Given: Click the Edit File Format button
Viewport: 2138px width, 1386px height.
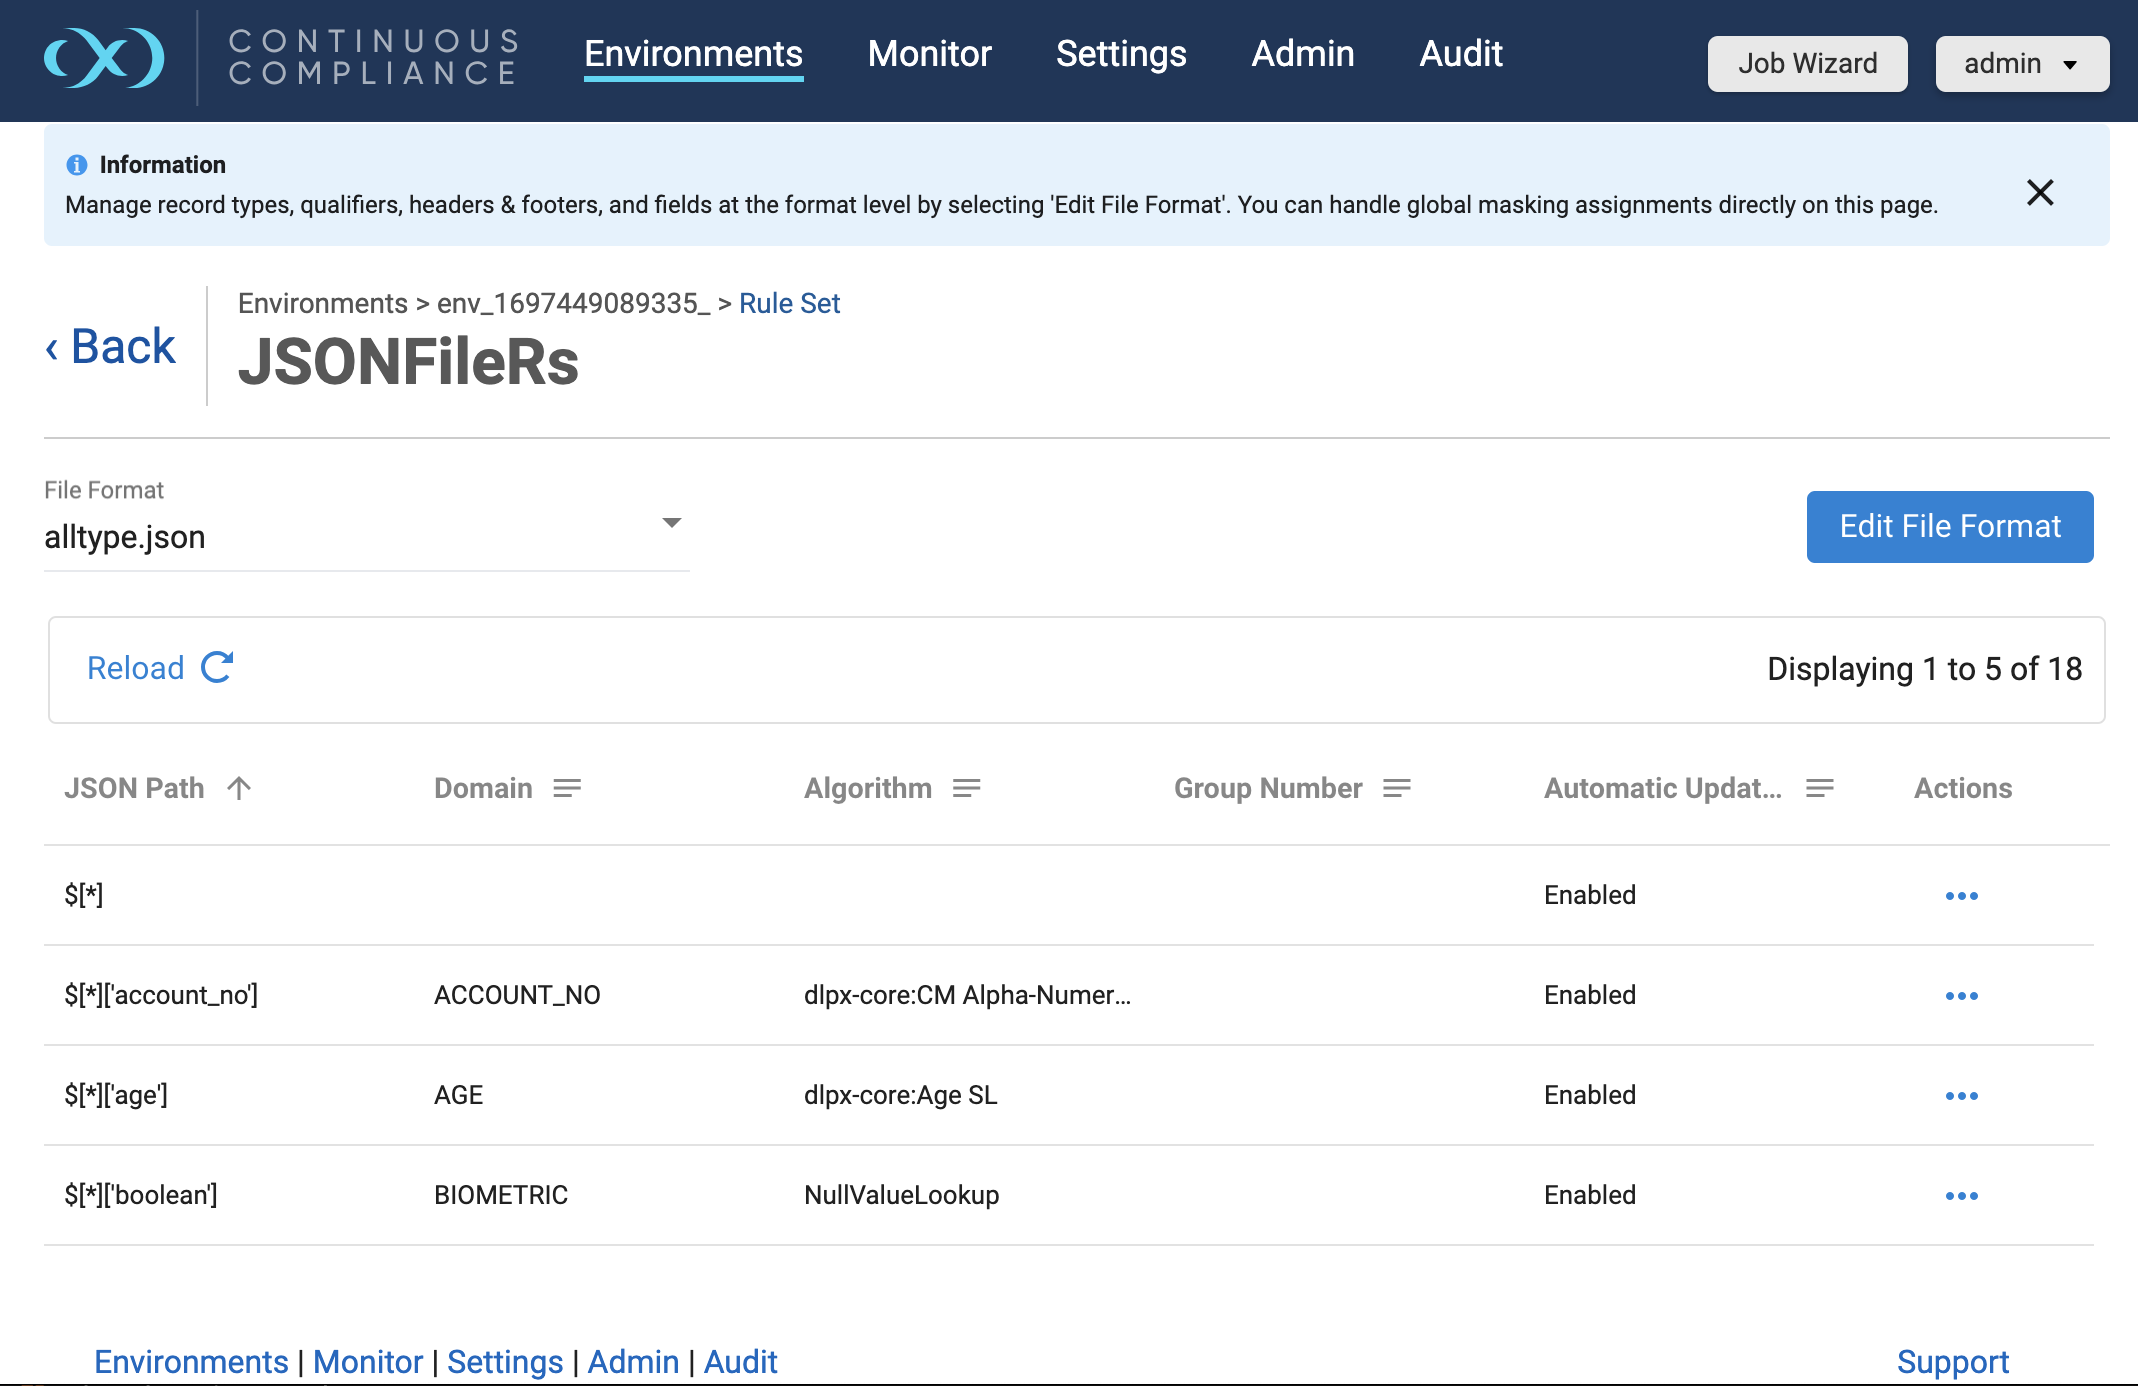Looking at the screenshot, I should [1949, 526].
